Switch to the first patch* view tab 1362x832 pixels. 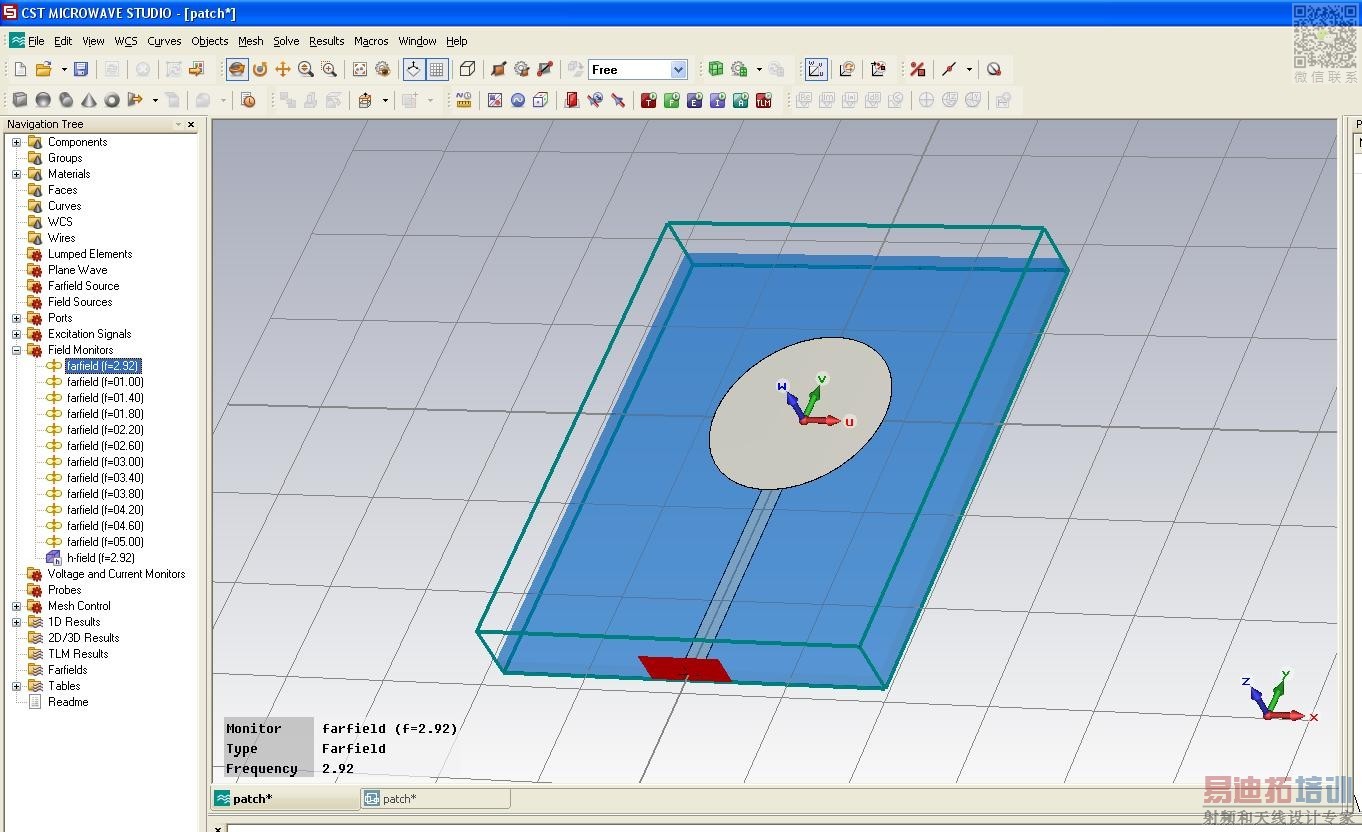click(x=284, y=798)
